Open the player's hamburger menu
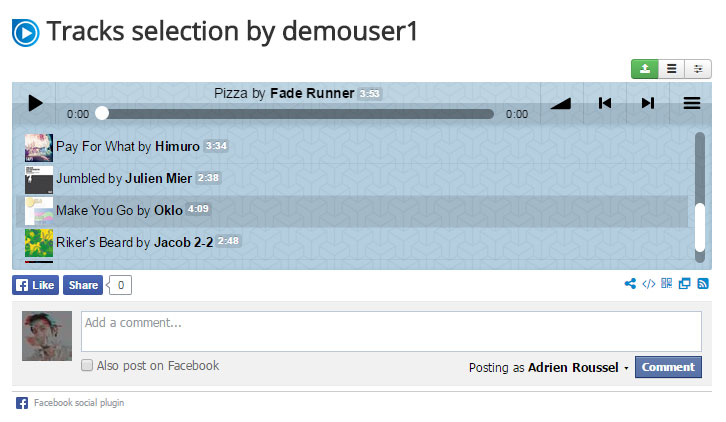 [x=691, y=103]
